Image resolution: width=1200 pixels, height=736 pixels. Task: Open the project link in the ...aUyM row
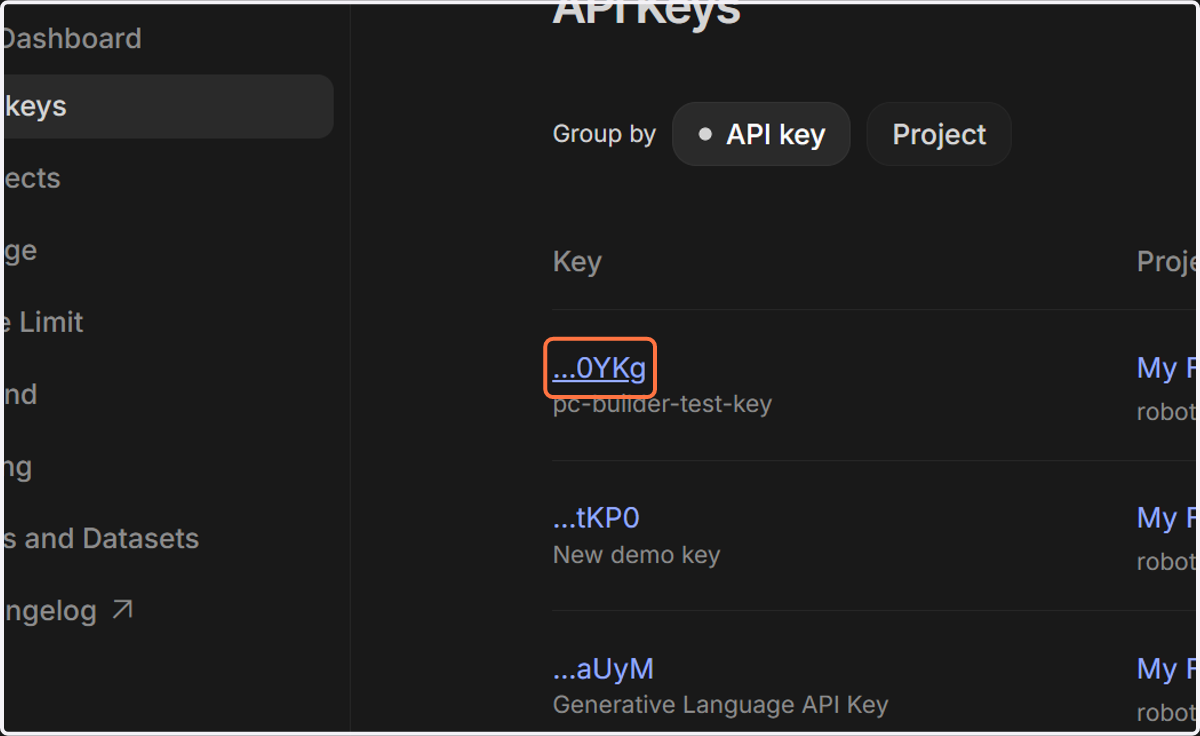click(1168, 668)
